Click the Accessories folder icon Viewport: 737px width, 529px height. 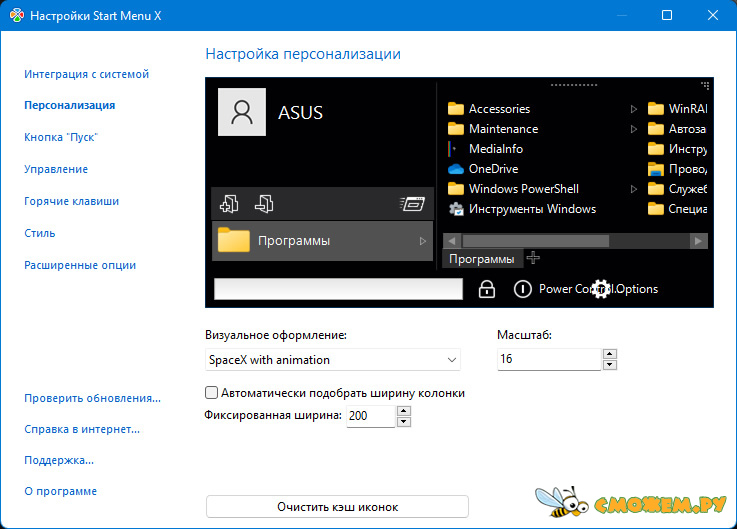pos(455,109)
